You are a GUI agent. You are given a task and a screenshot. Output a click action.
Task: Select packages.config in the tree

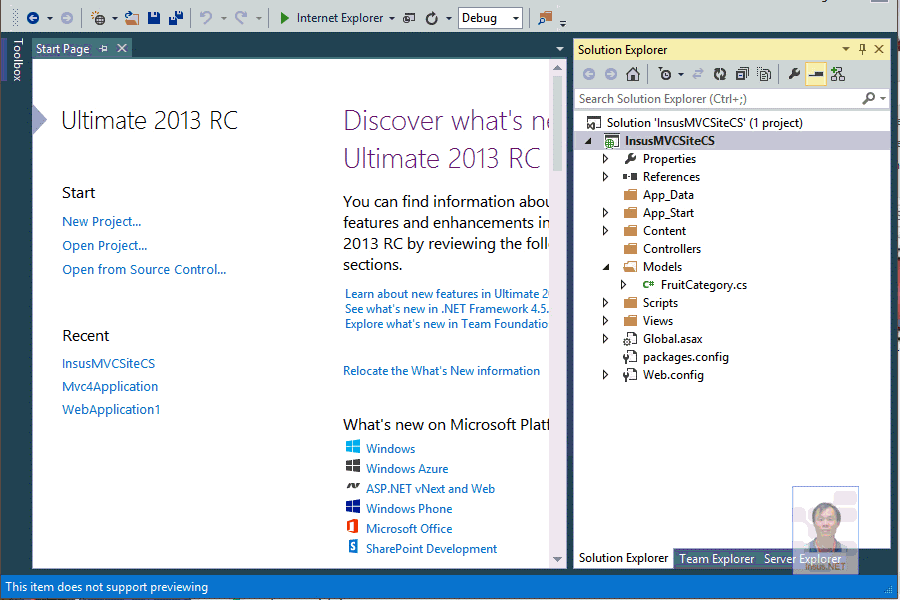(x=685, y=357)
